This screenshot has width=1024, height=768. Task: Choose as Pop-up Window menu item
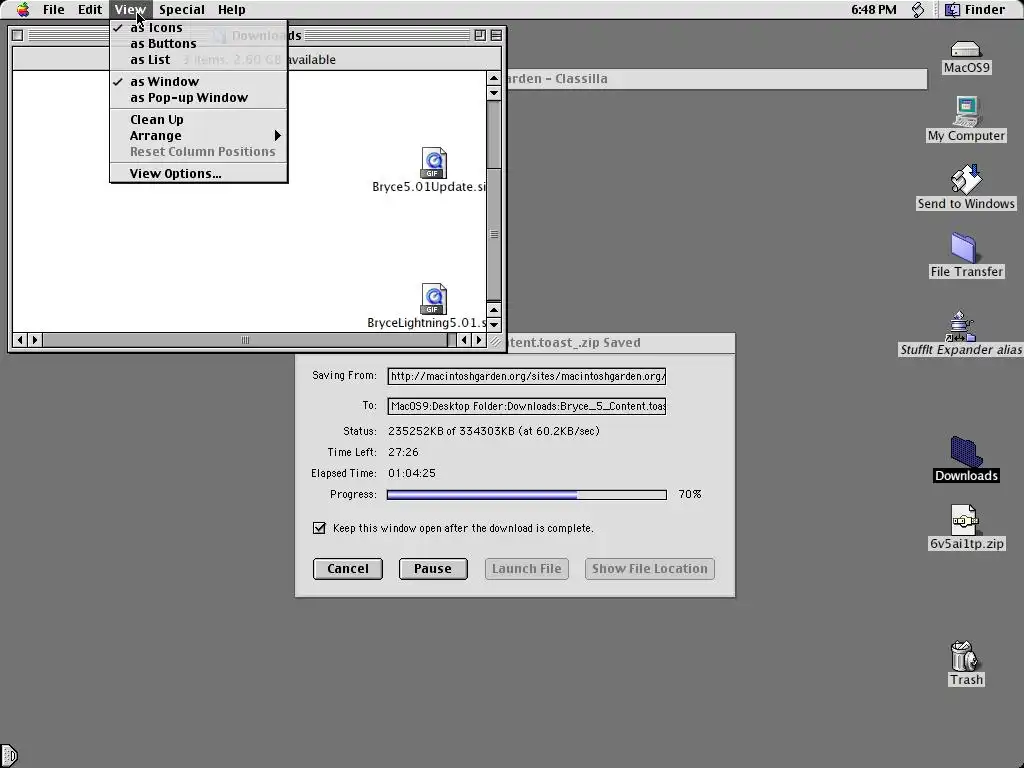point(199,97)
